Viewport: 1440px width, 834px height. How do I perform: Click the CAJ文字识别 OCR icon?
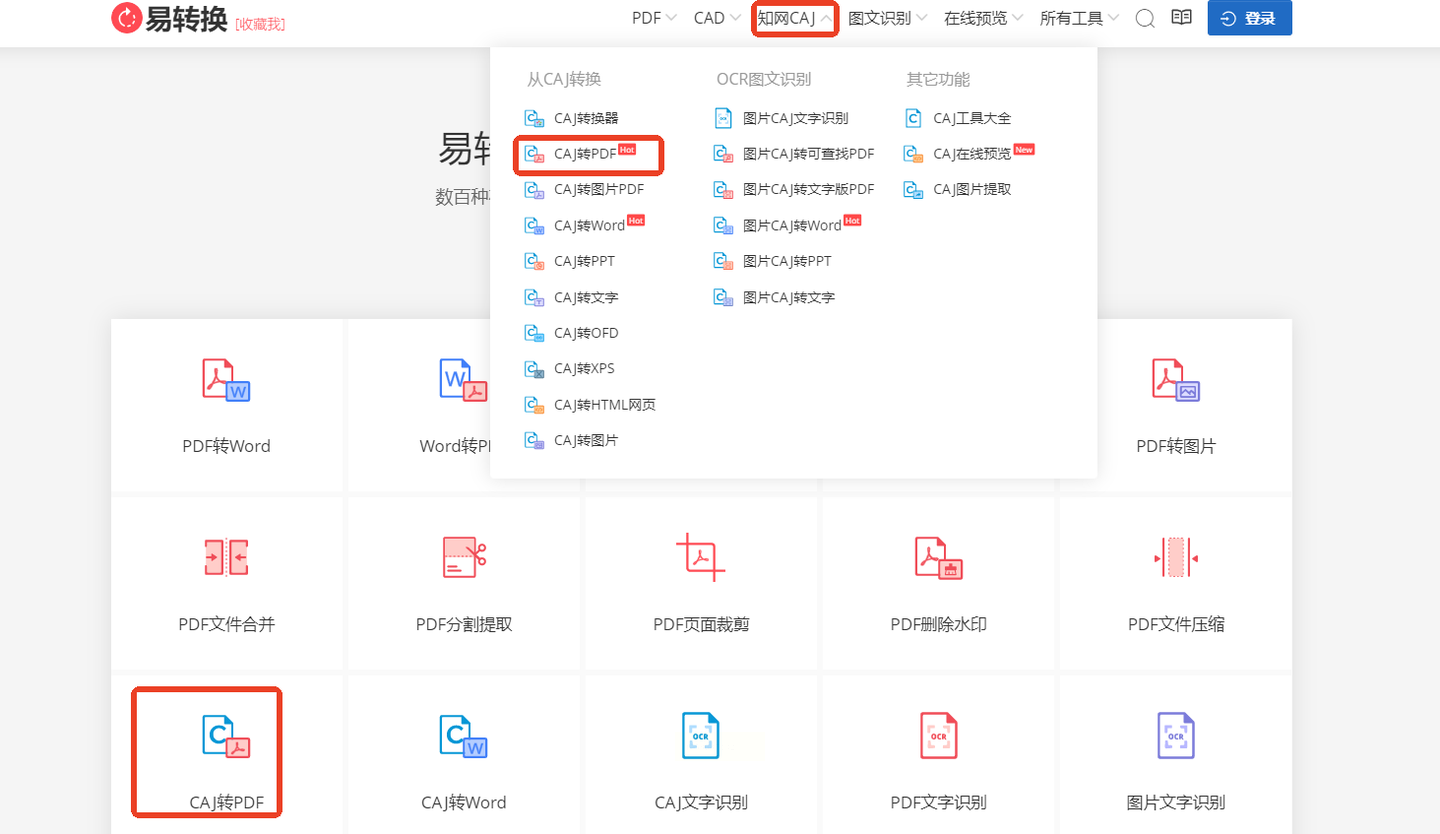700,736
